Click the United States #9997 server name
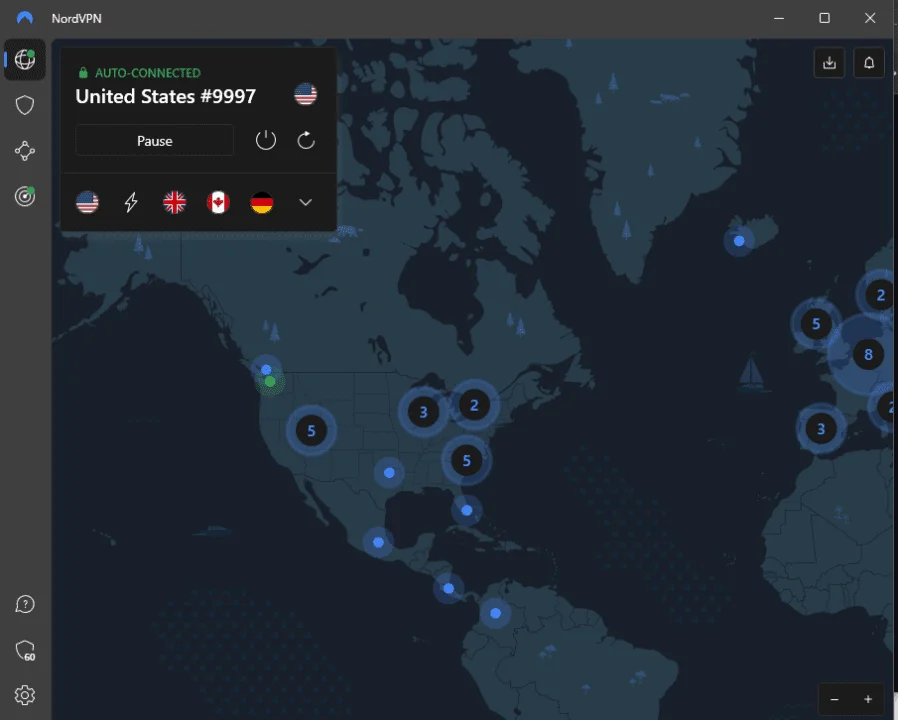 166,96
